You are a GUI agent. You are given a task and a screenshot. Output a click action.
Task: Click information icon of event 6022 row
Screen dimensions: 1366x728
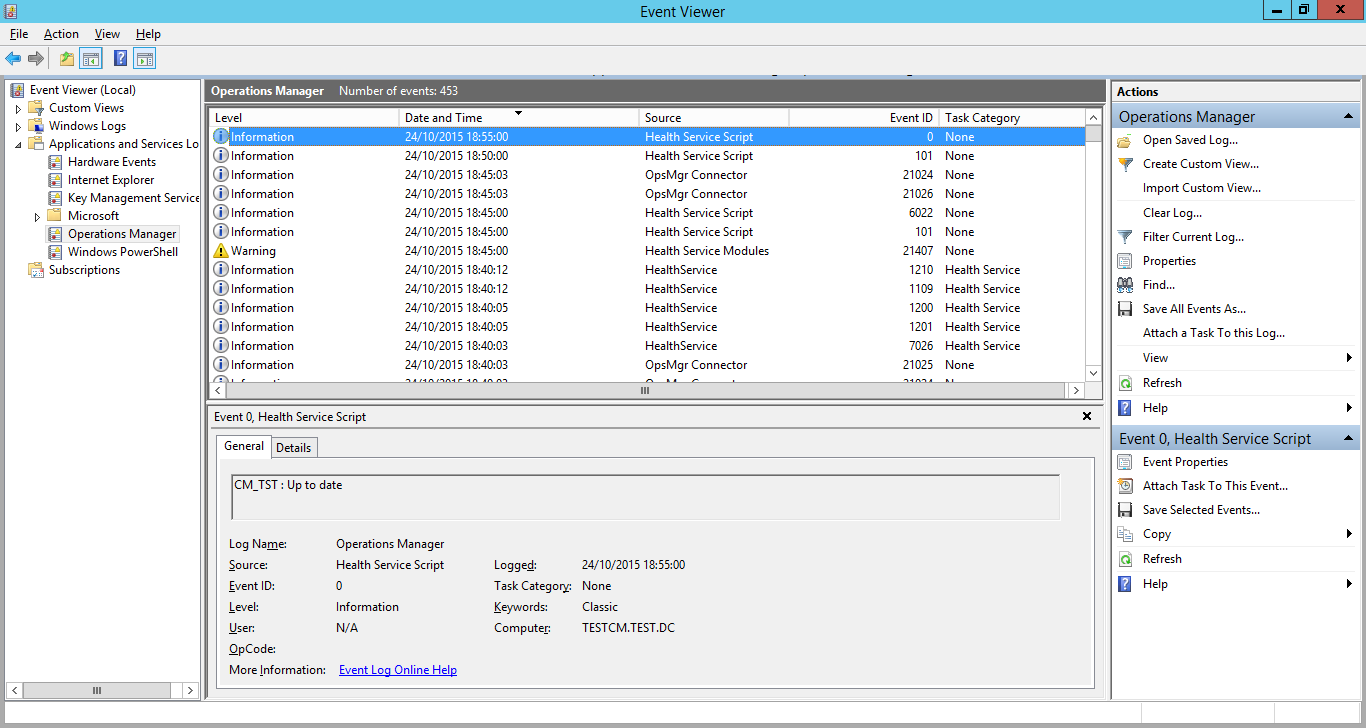pos(221,213)
